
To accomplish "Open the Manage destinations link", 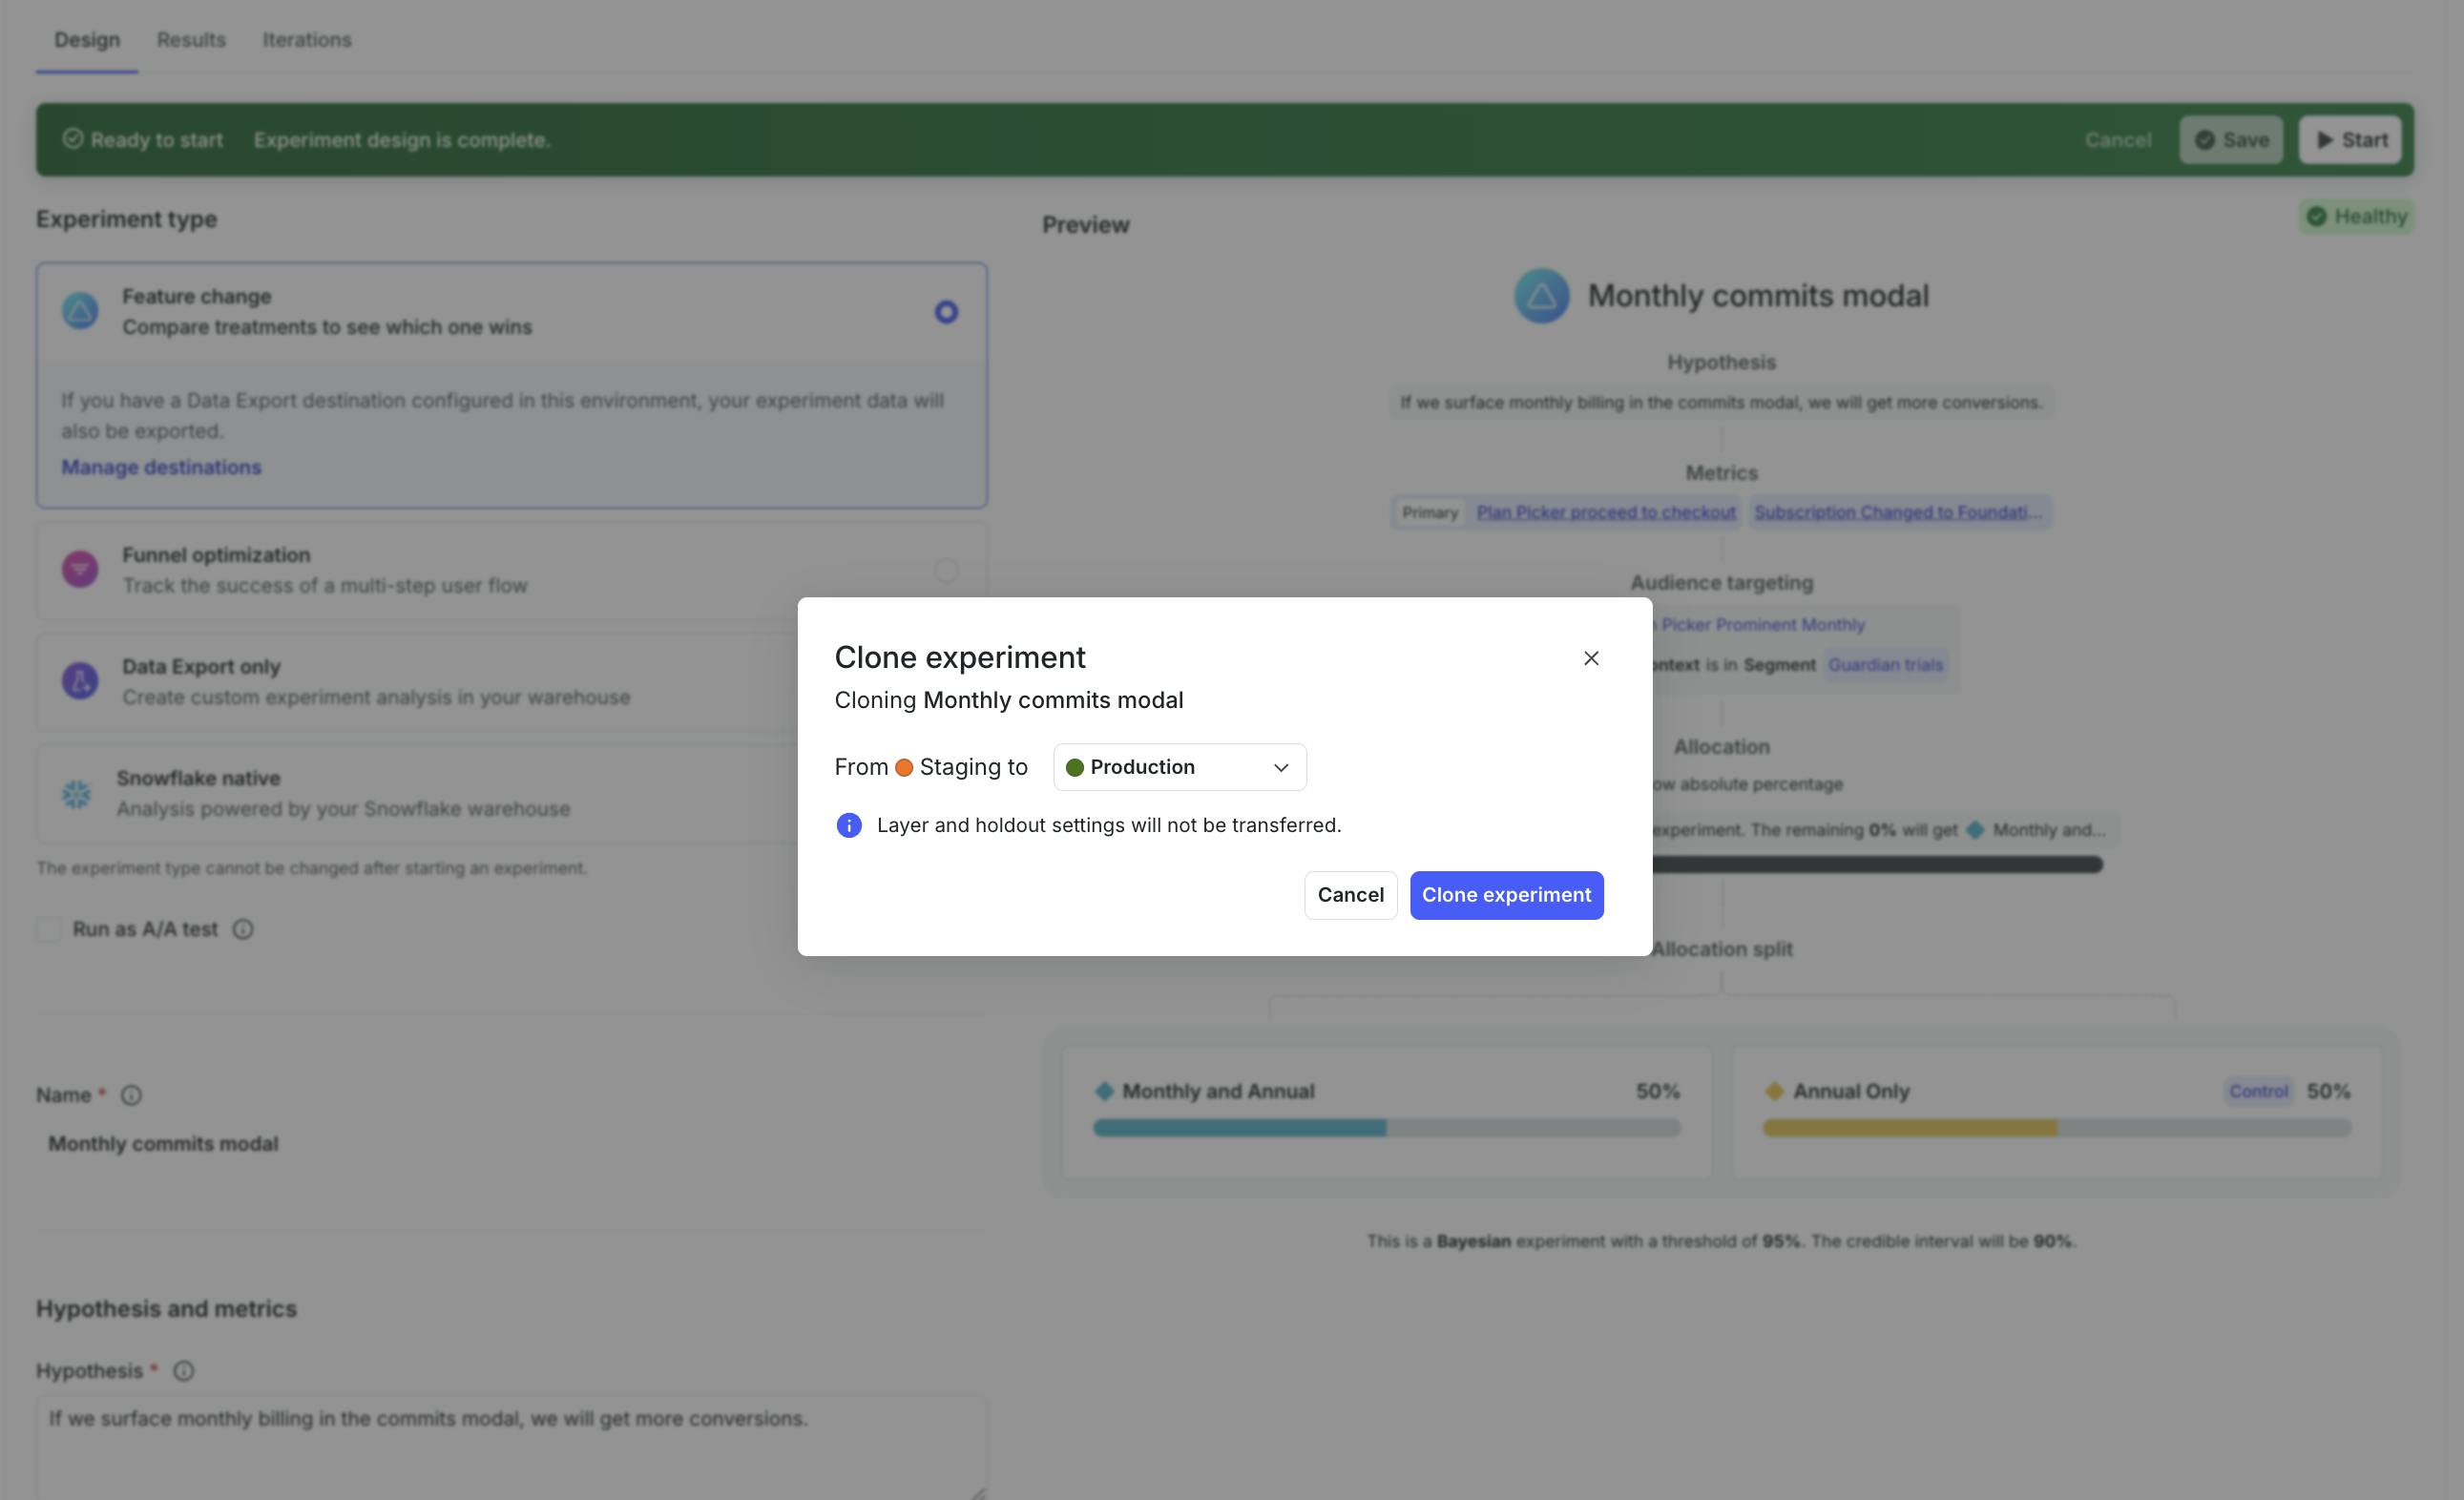I will tap(161, 467).
